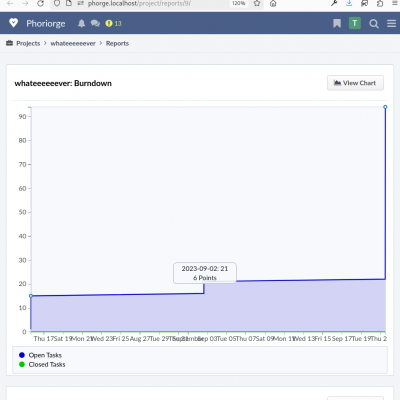Select the Reports breadcrumb item
The height and width of the screenshot is (400, 400).
tap(117, 43)
